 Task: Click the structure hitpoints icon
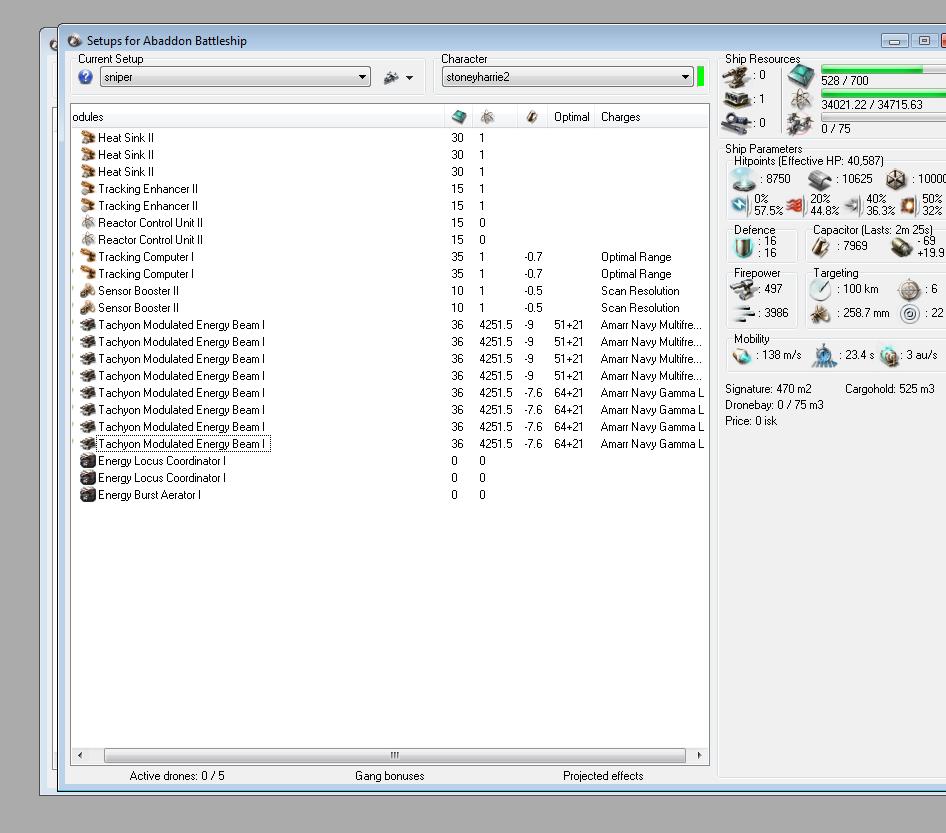coord(896,179)
